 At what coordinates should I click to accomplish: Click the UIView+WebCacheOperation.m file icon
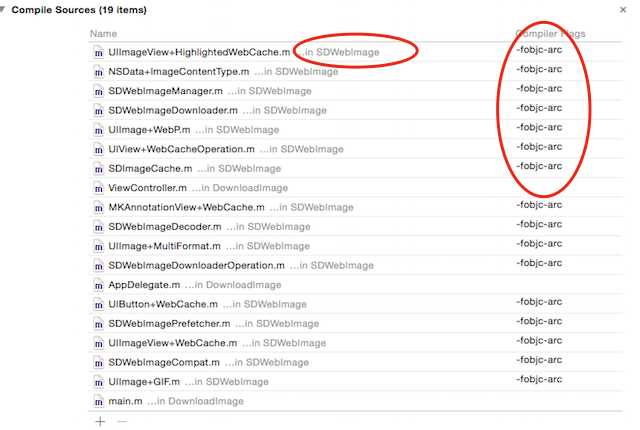[x=98, y=149]
